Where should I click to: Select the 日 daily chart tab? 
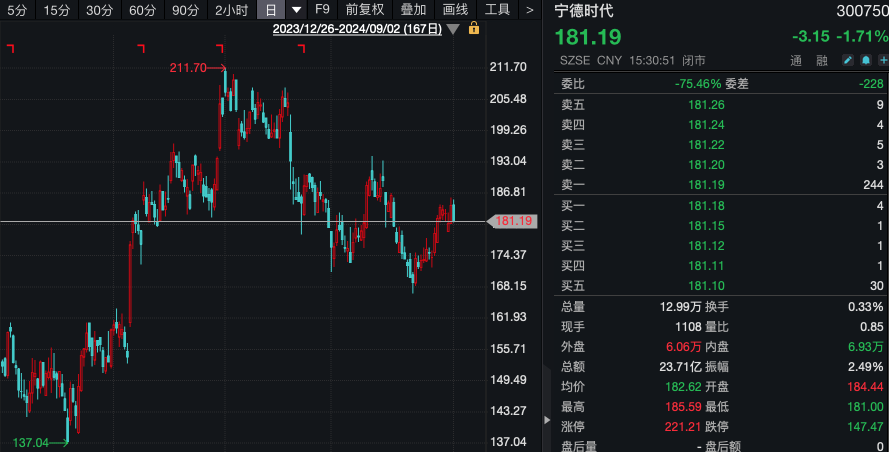[x=271, y=10]
